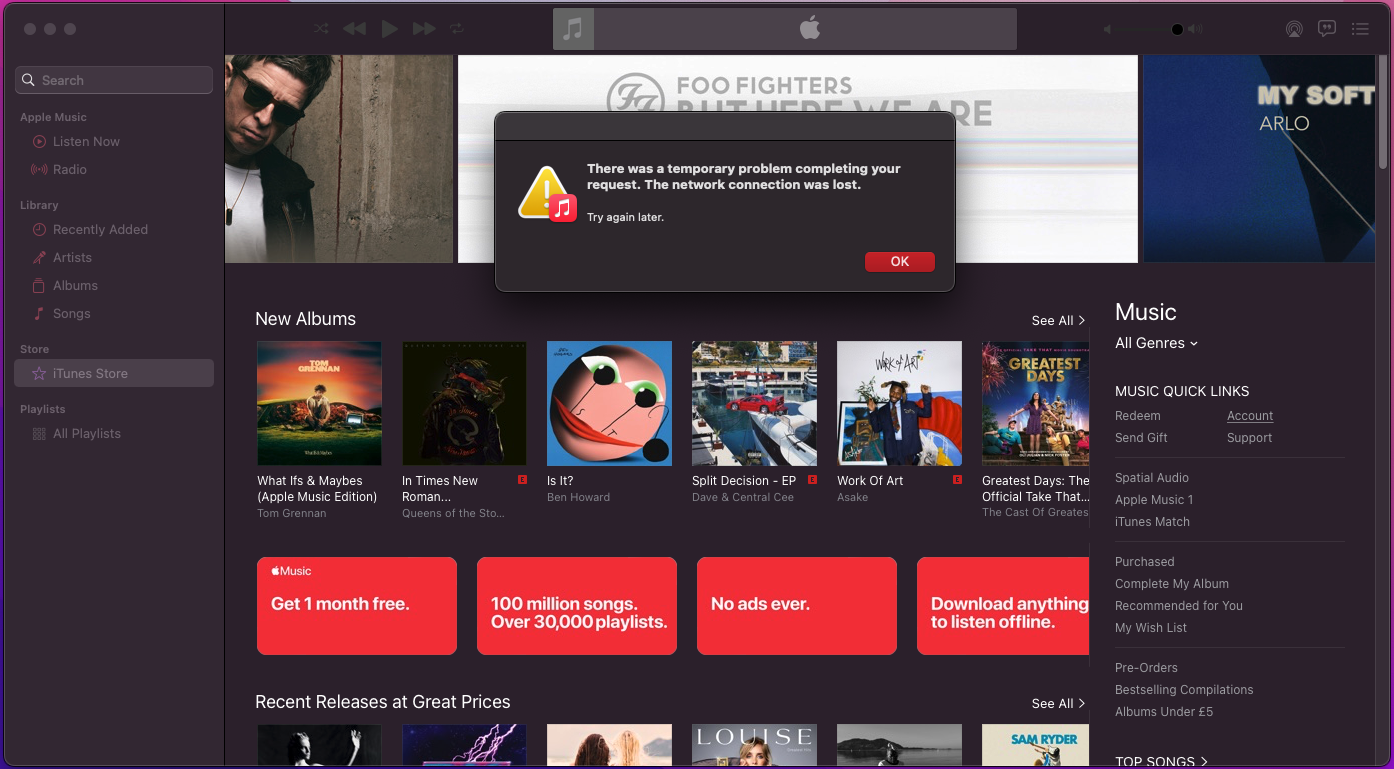The width and height of the screenshot is (1394, 769).
Task: Click the artist name Tom Grennan
Action: pyautogui.click(x=292, y=513)
